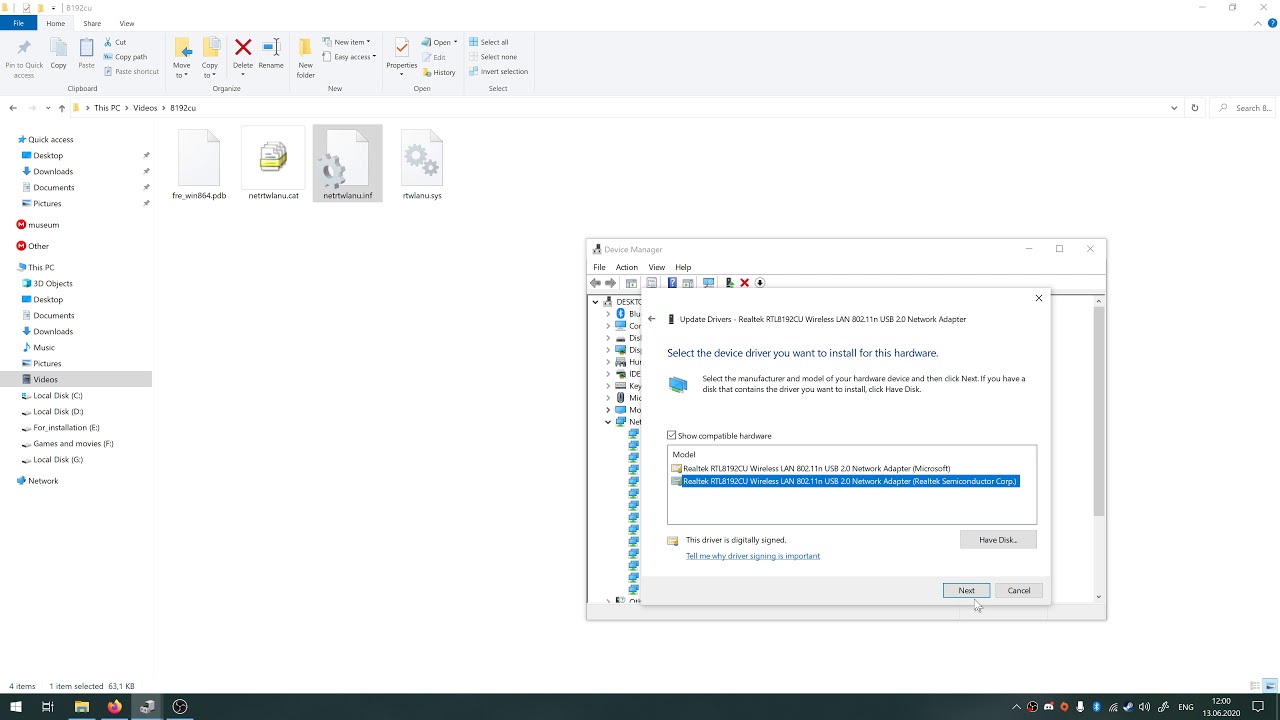Image resolution: width=1280 pixels, height=720 pixels.
Task: Click the History icon in the Open group
Action: (427, 72)
